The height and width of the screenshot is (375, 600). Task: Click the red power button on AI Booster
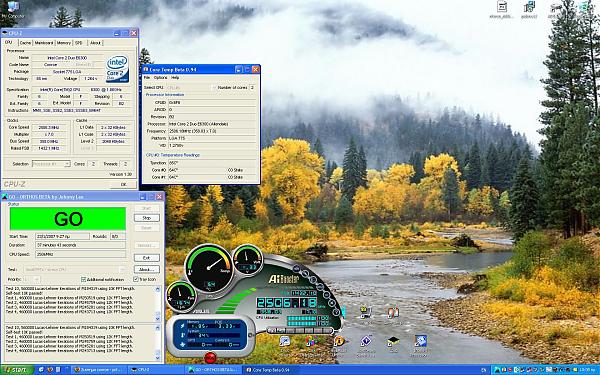210,358
